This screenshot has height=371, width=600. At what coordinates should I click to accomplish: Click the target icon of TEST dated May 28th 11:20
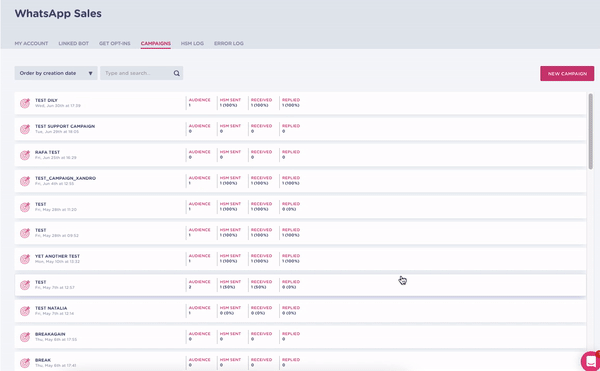(x=25, y=207)
